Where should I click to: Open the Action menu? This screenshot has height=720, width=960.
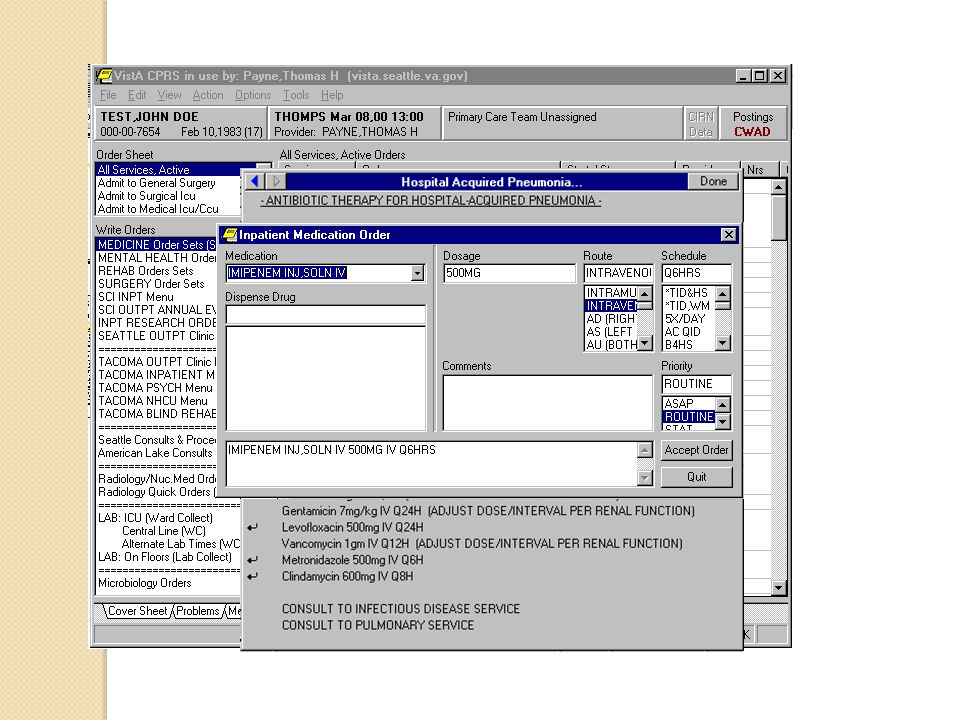coord(208,95)
